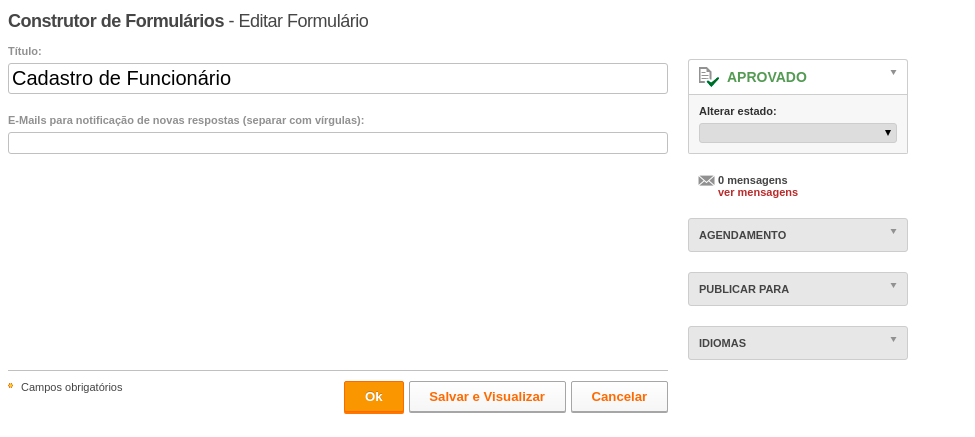Focus the notification E-Mails input field
The height and width of the screenshot is (437, 975).
pos(338,143)
